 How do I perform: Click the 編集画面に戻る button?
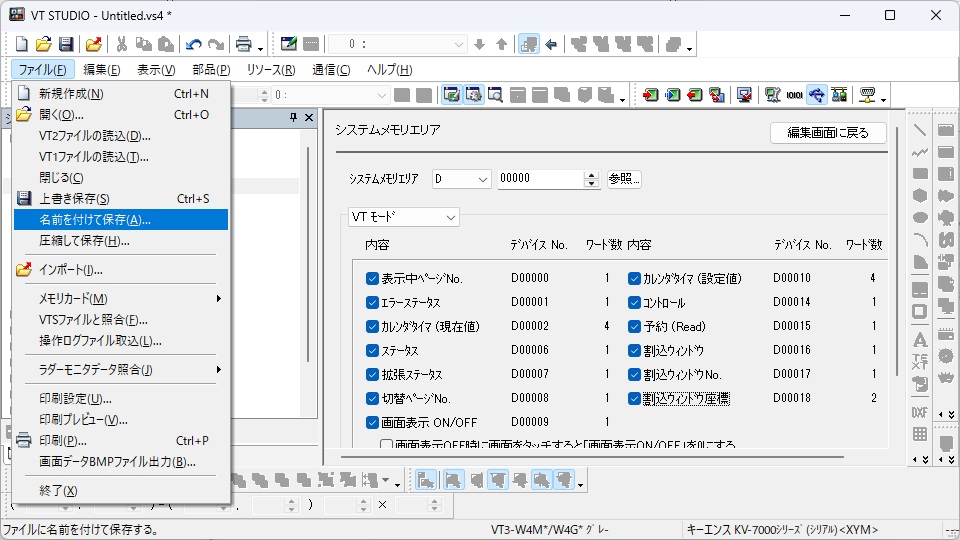tap(828, 133)
